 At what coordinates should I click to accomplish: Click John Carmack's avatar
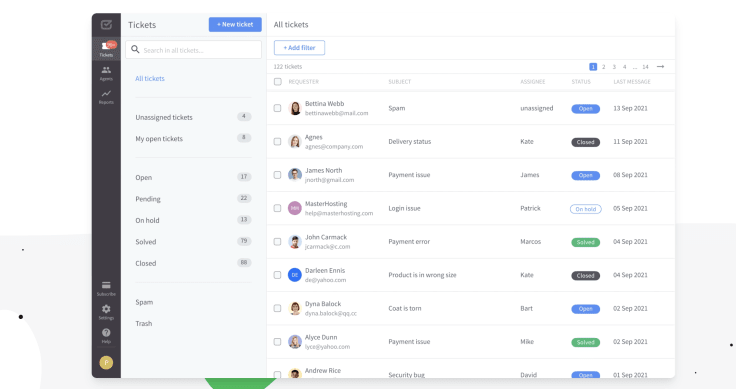[295, 242]
